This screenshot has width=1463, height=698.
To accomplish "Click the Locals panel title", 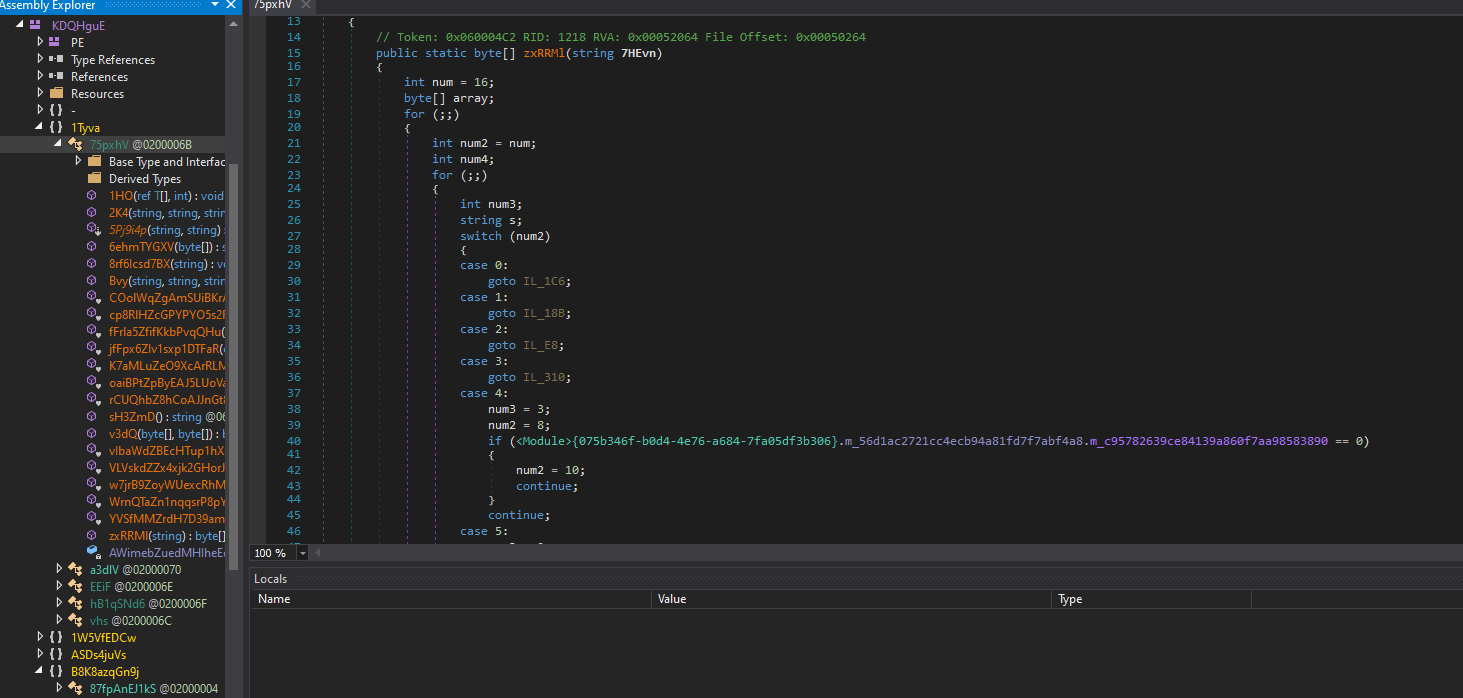I will 270,578.
